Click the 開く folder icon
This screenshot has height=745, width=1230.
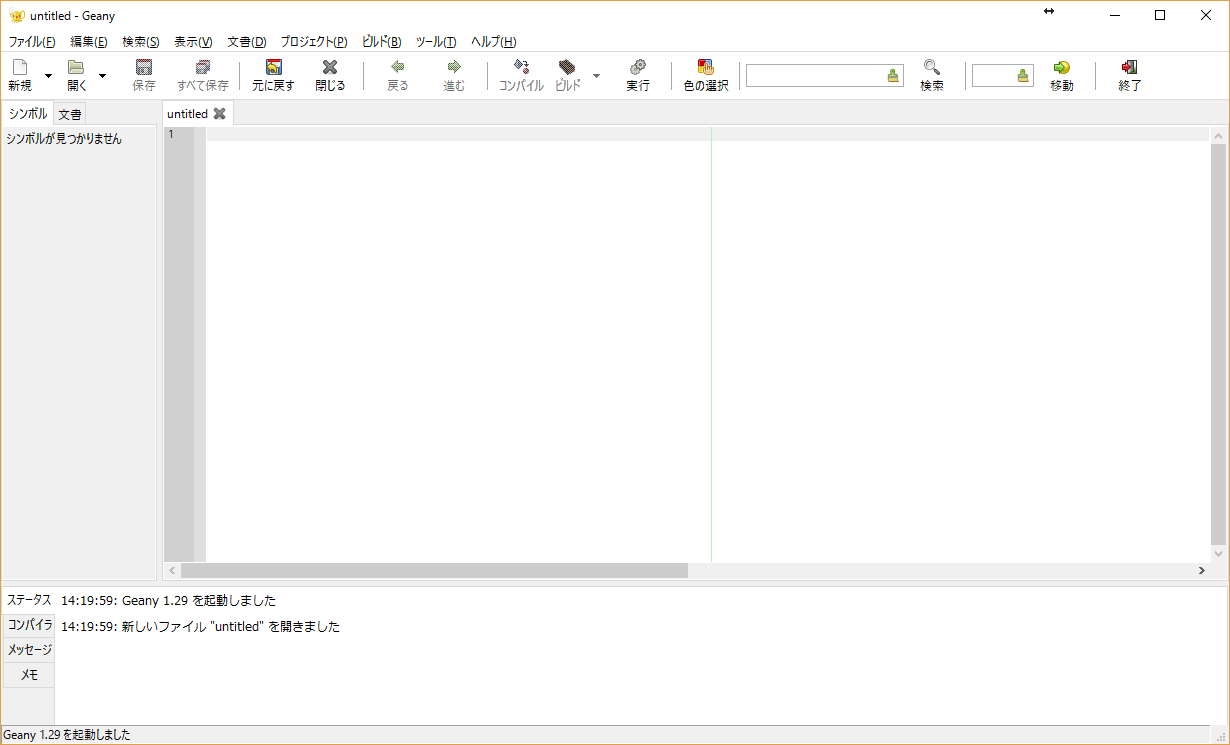point(76,68)
